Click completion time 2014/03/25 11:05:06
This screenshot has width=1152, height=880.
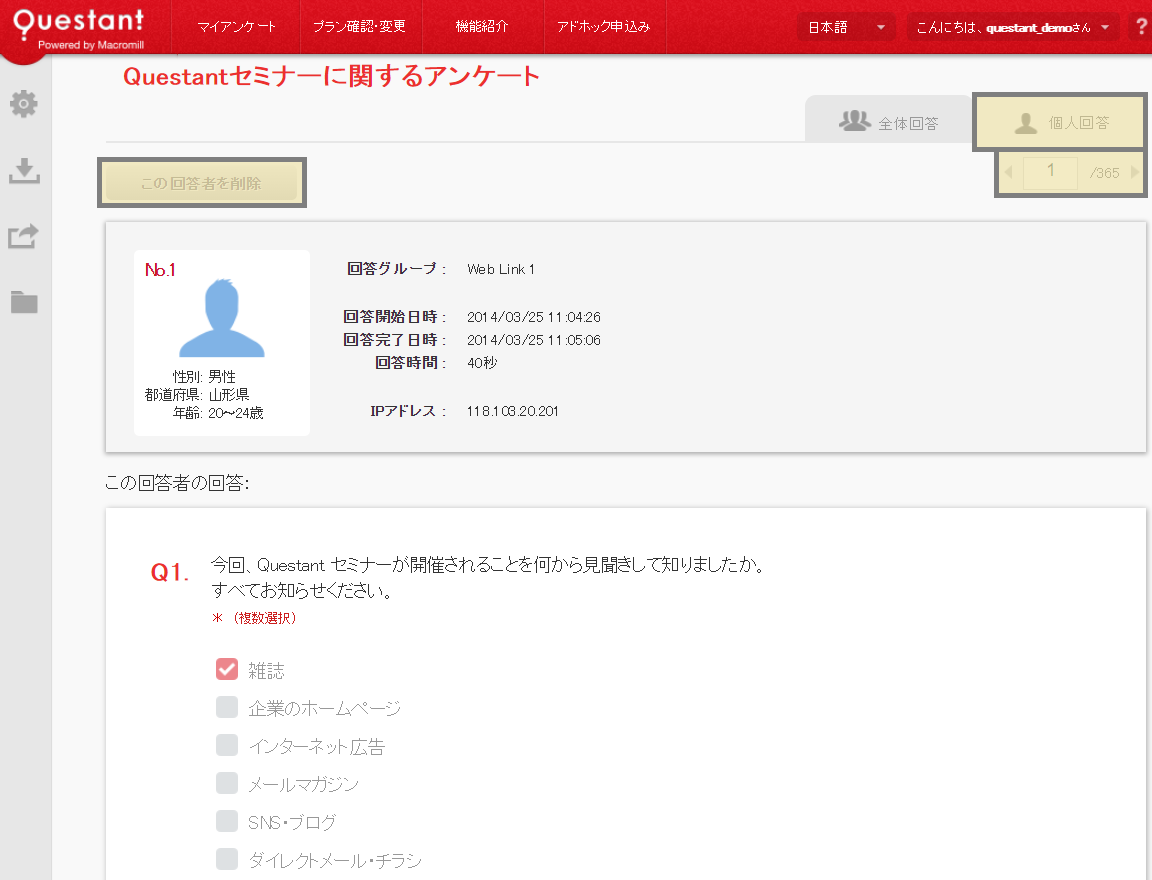click(534, 340)
